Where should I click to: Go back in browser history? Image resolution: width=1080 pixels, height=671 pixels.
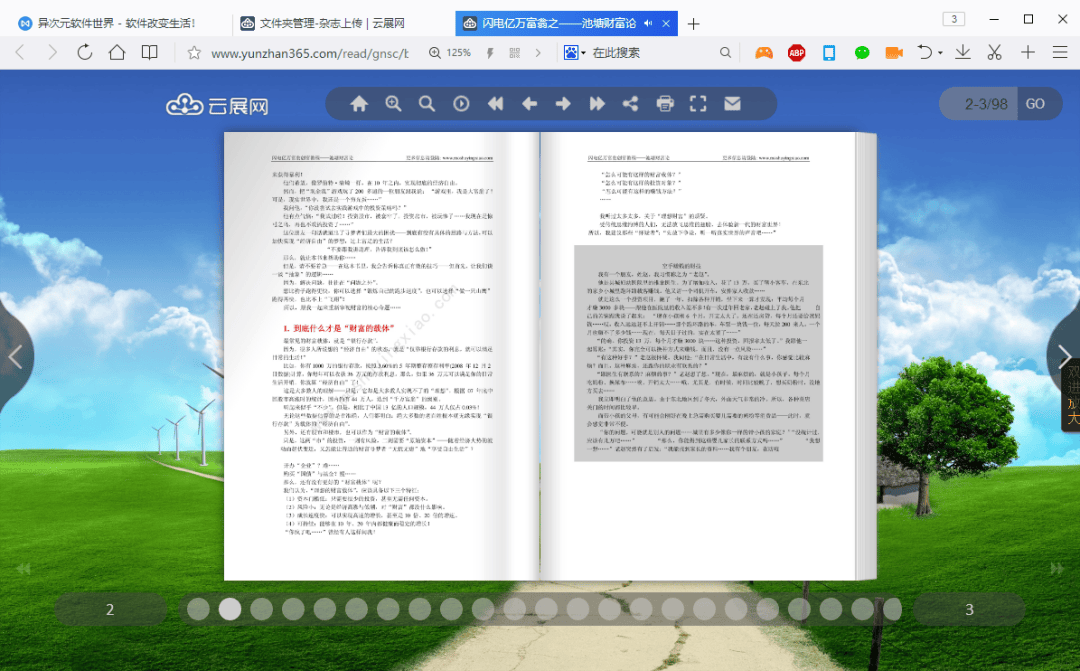tap(20, 52)
